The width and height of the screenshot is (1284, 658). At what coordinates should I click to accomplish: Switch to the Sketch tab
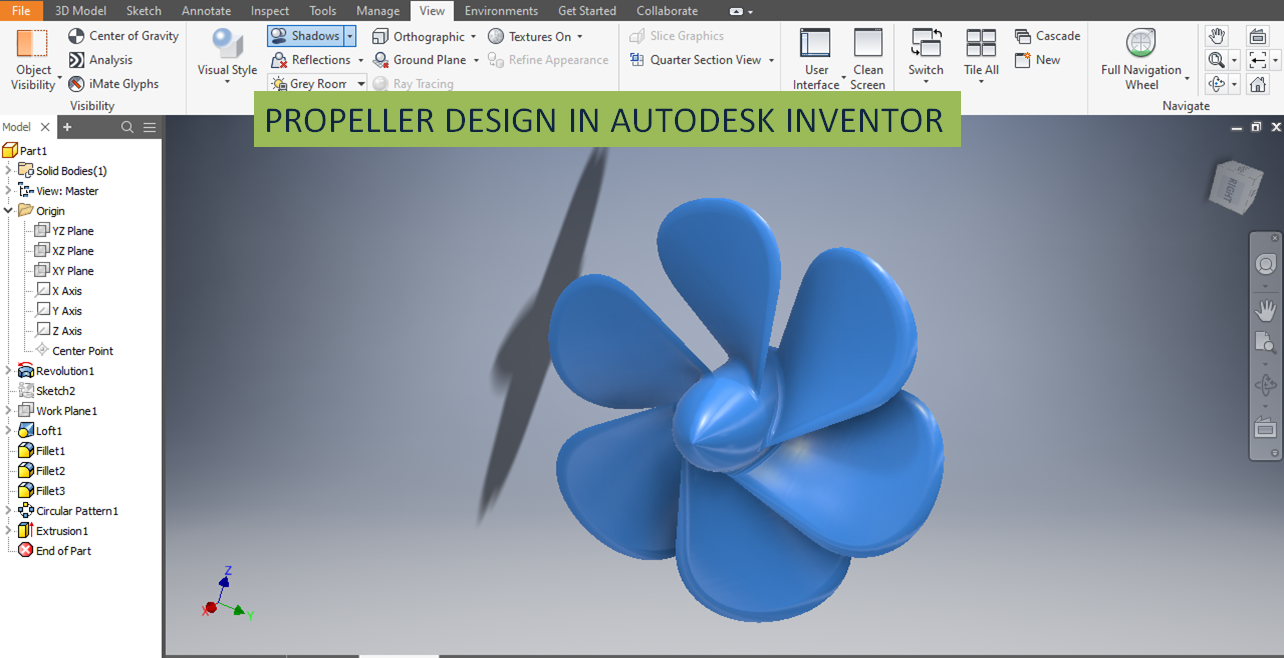(x=144, y=11)
